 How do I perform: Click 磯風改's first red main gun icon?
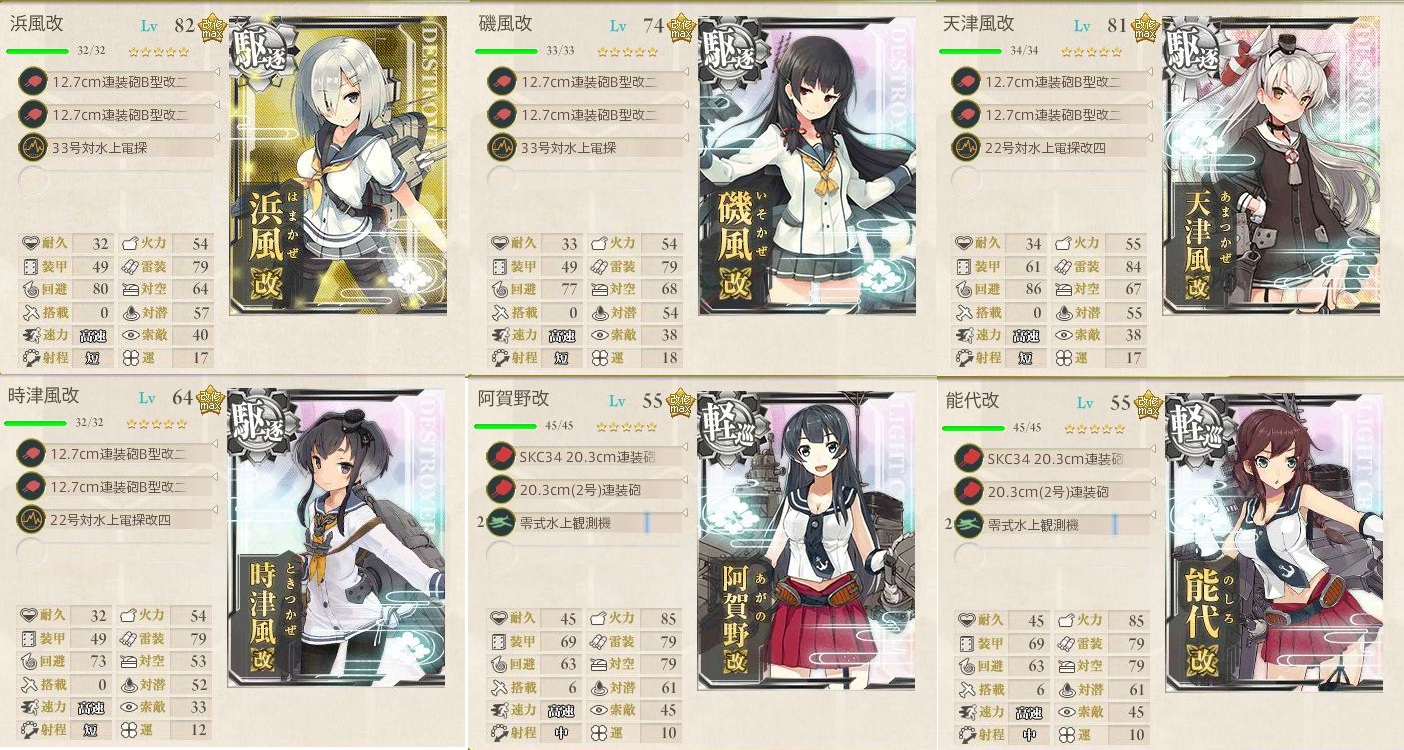click(501, 81)
